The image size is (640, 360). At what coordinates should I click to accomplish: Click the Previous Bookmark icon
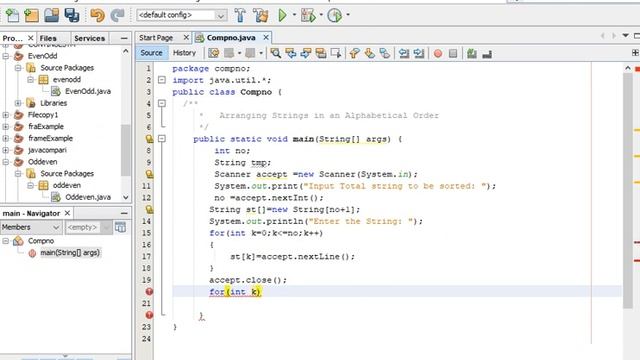354,53
